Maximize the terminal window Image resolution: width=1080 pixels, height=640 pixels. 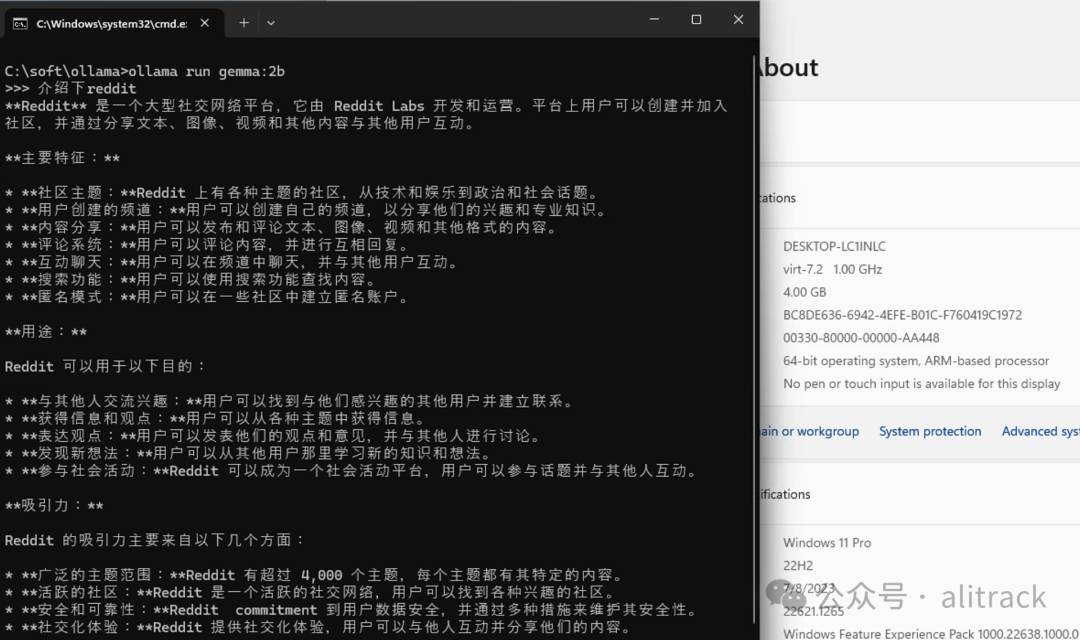point(696,19)
